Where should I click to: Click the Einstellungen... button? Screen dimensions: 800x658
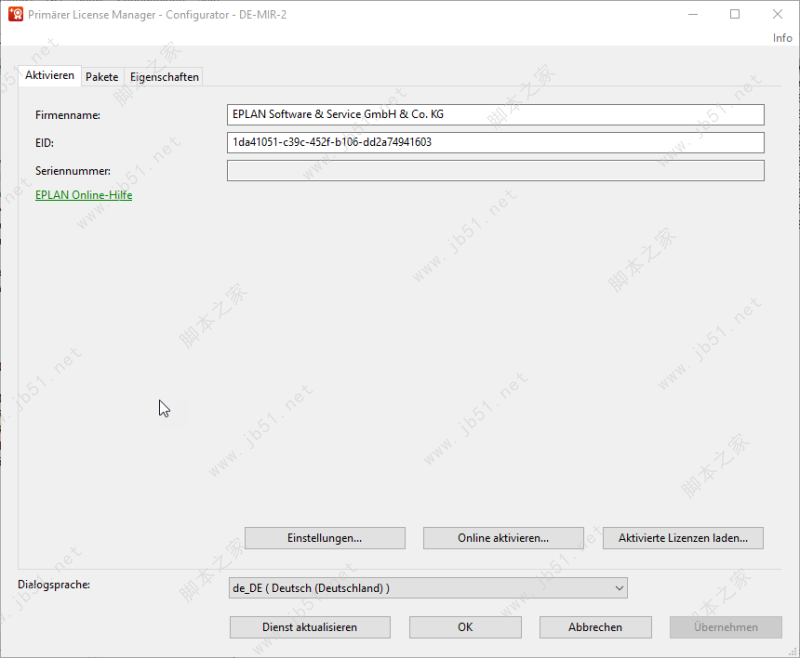pos(325,538)
